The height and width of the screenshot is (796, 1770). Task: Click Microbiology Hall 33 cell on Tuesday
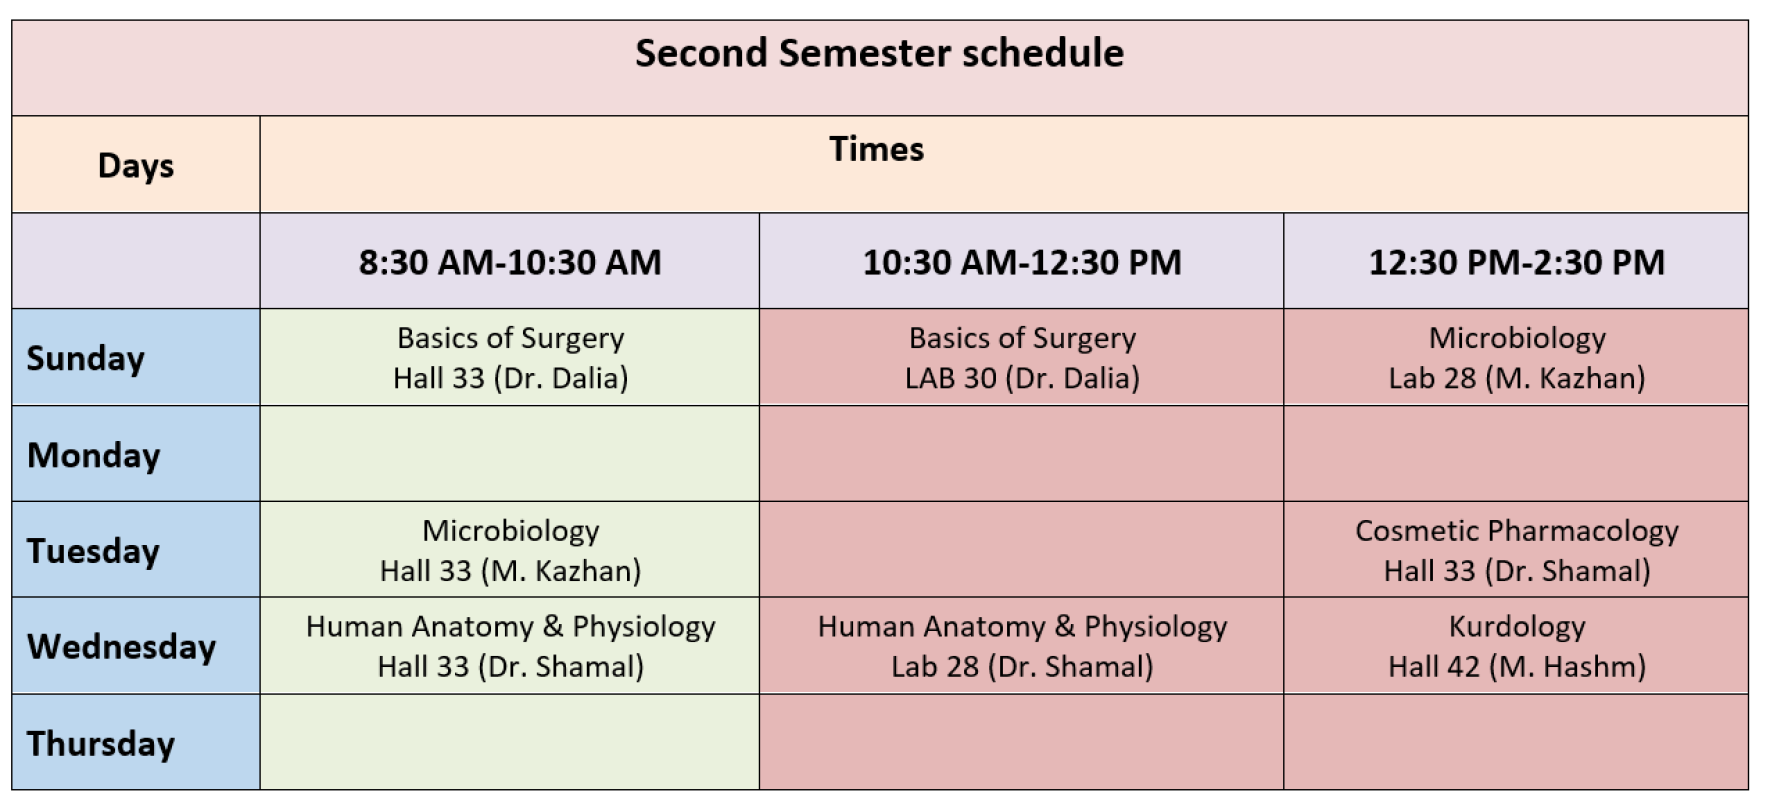[510, 549]
